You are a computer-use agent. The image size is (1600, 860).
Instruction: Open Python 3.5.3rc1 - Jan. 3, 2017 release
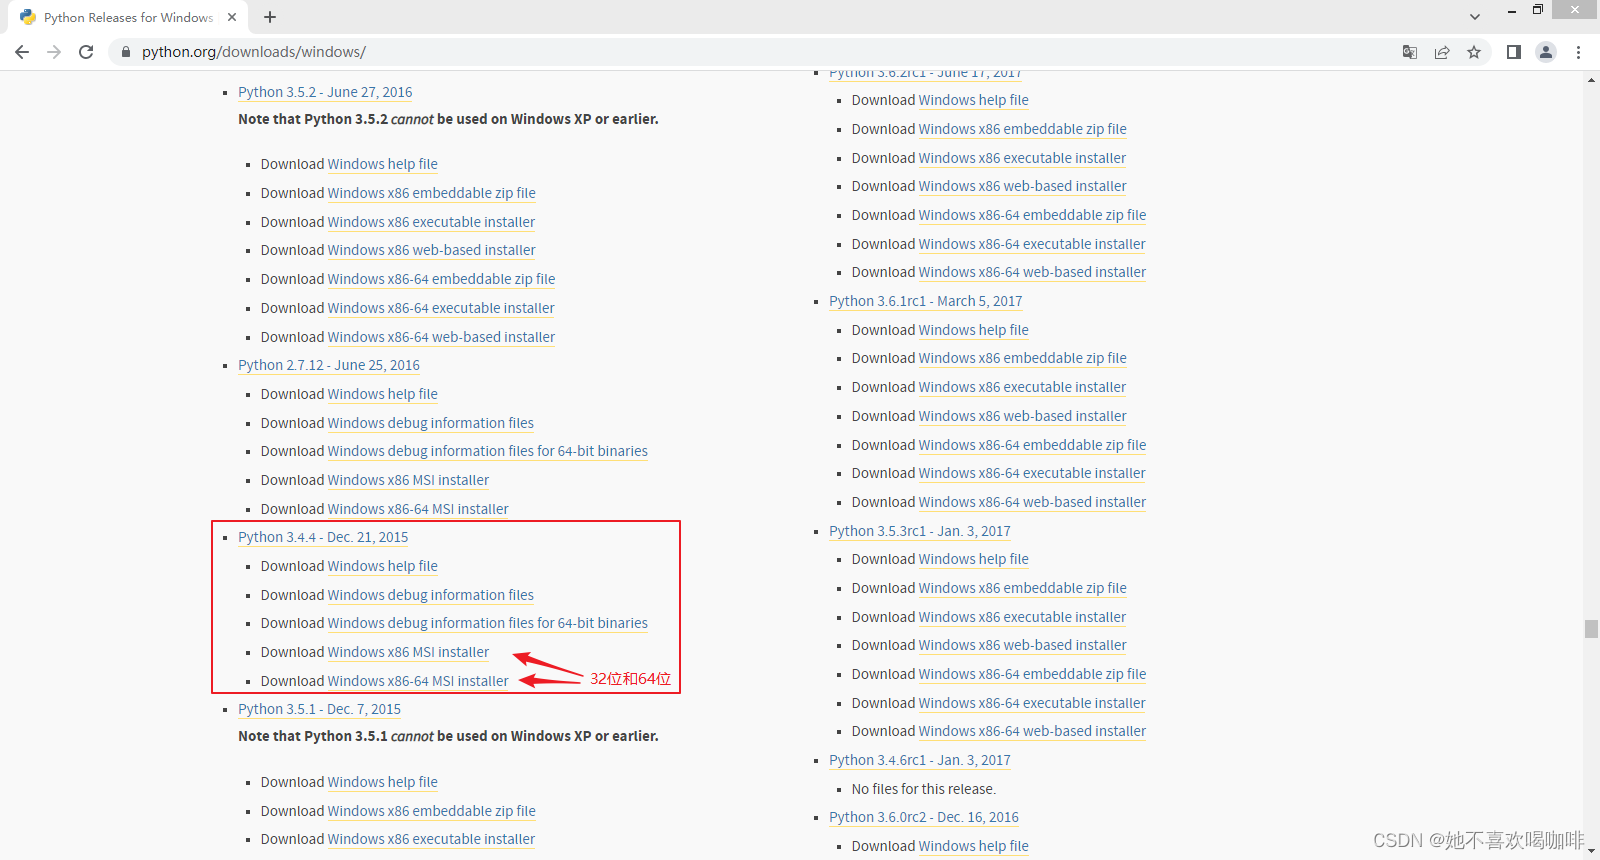(920, 531)
